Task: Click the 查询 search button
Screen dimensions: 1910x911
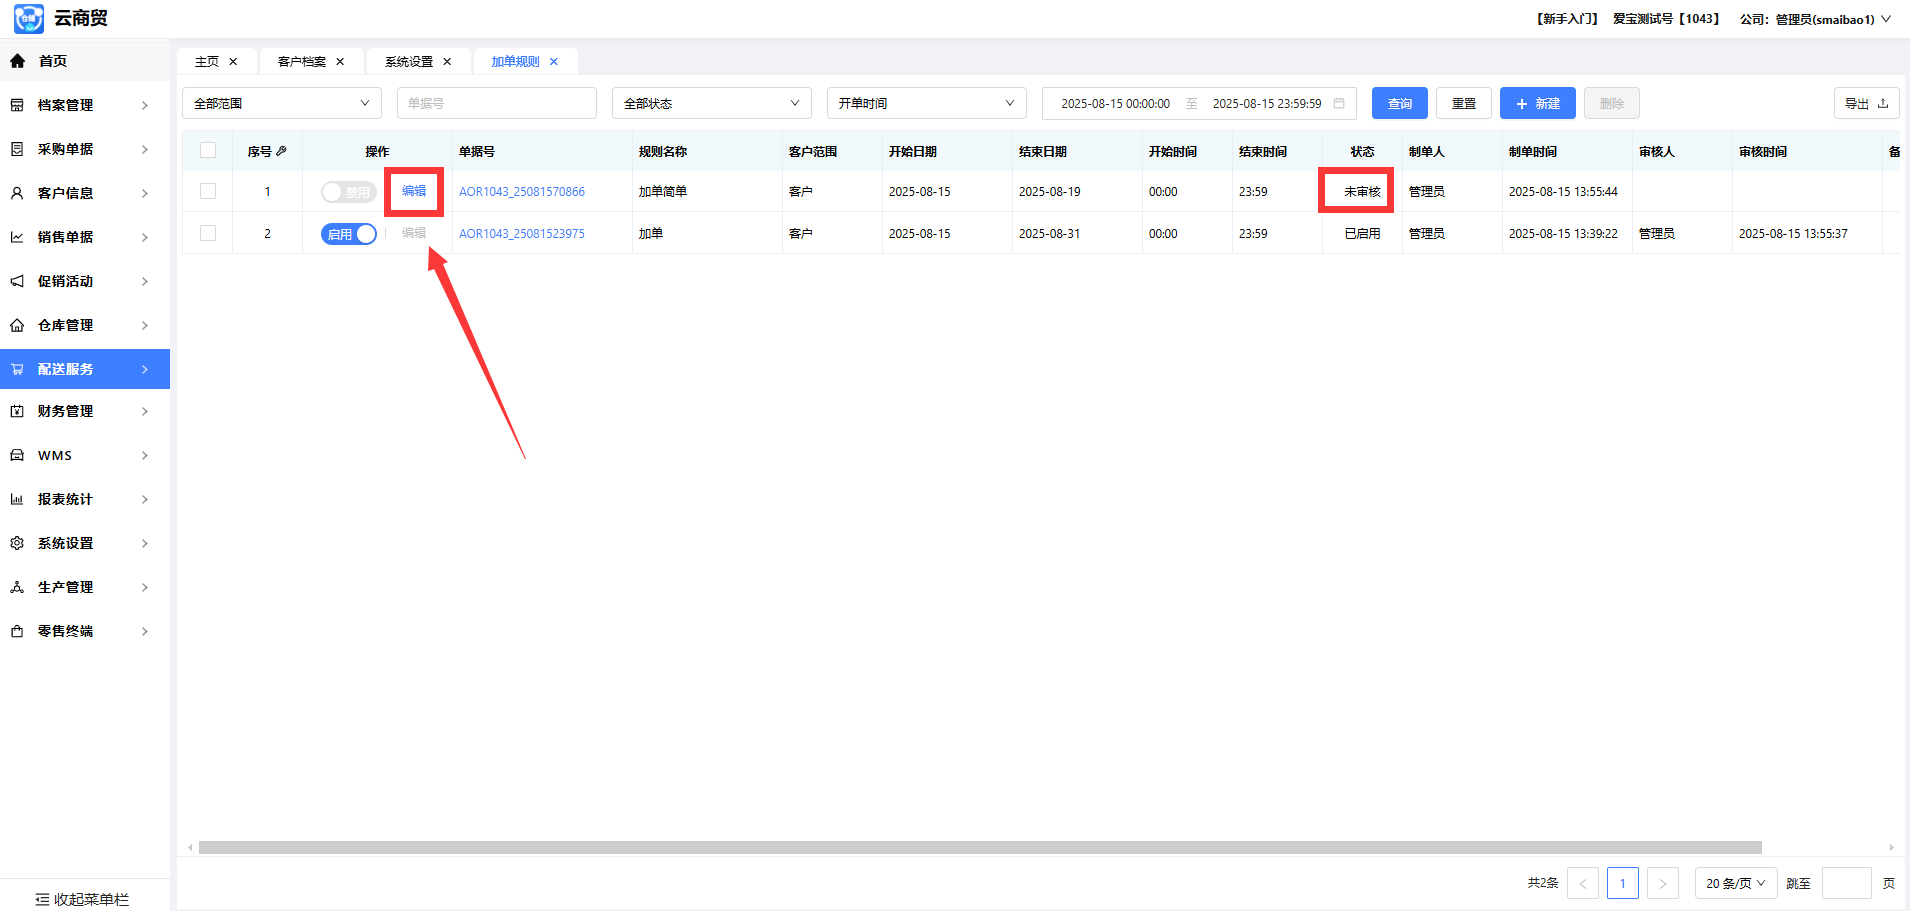Action: tap(1399, 103)
